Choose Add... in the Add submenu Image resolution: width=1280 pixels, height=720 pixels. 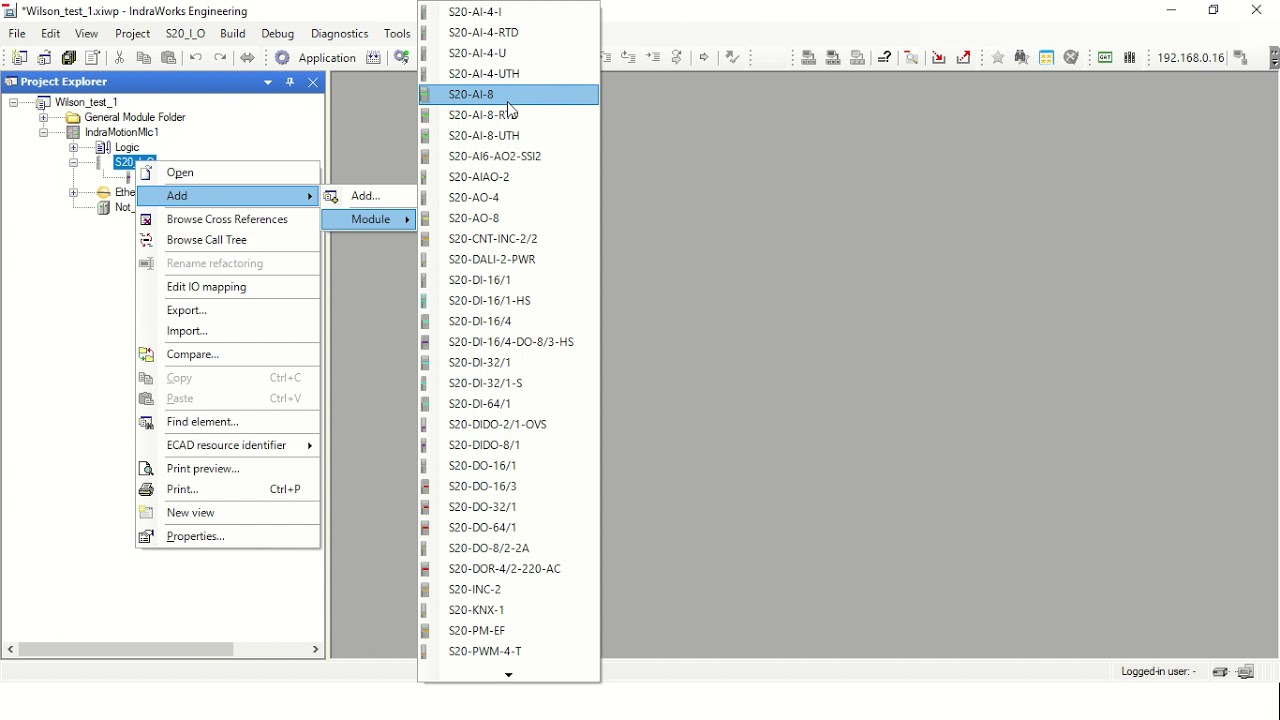[x=369, y=196]
